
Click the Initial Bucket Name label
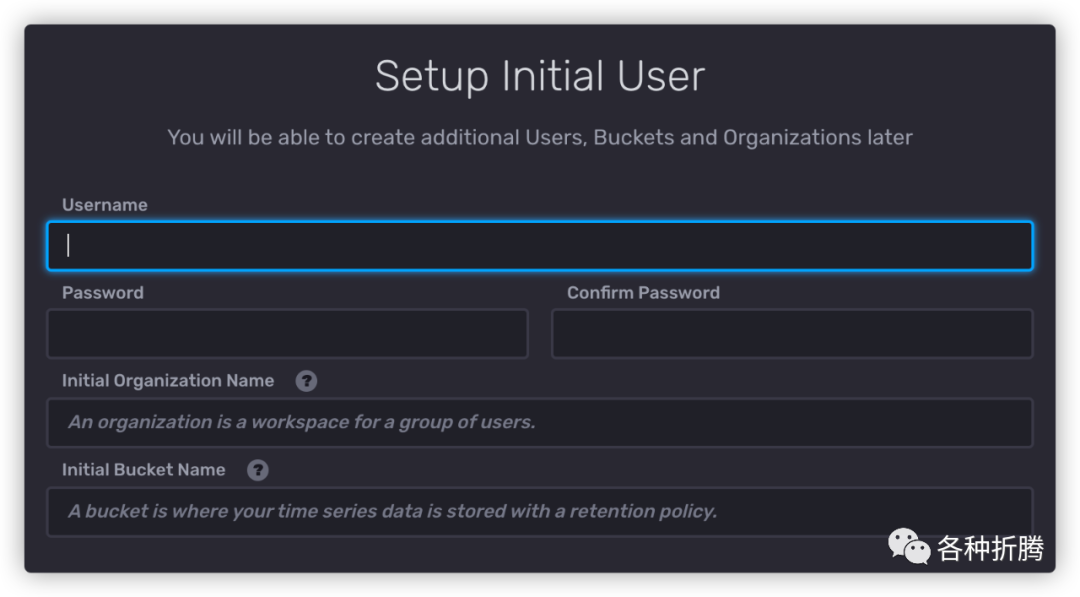(144, 470)
